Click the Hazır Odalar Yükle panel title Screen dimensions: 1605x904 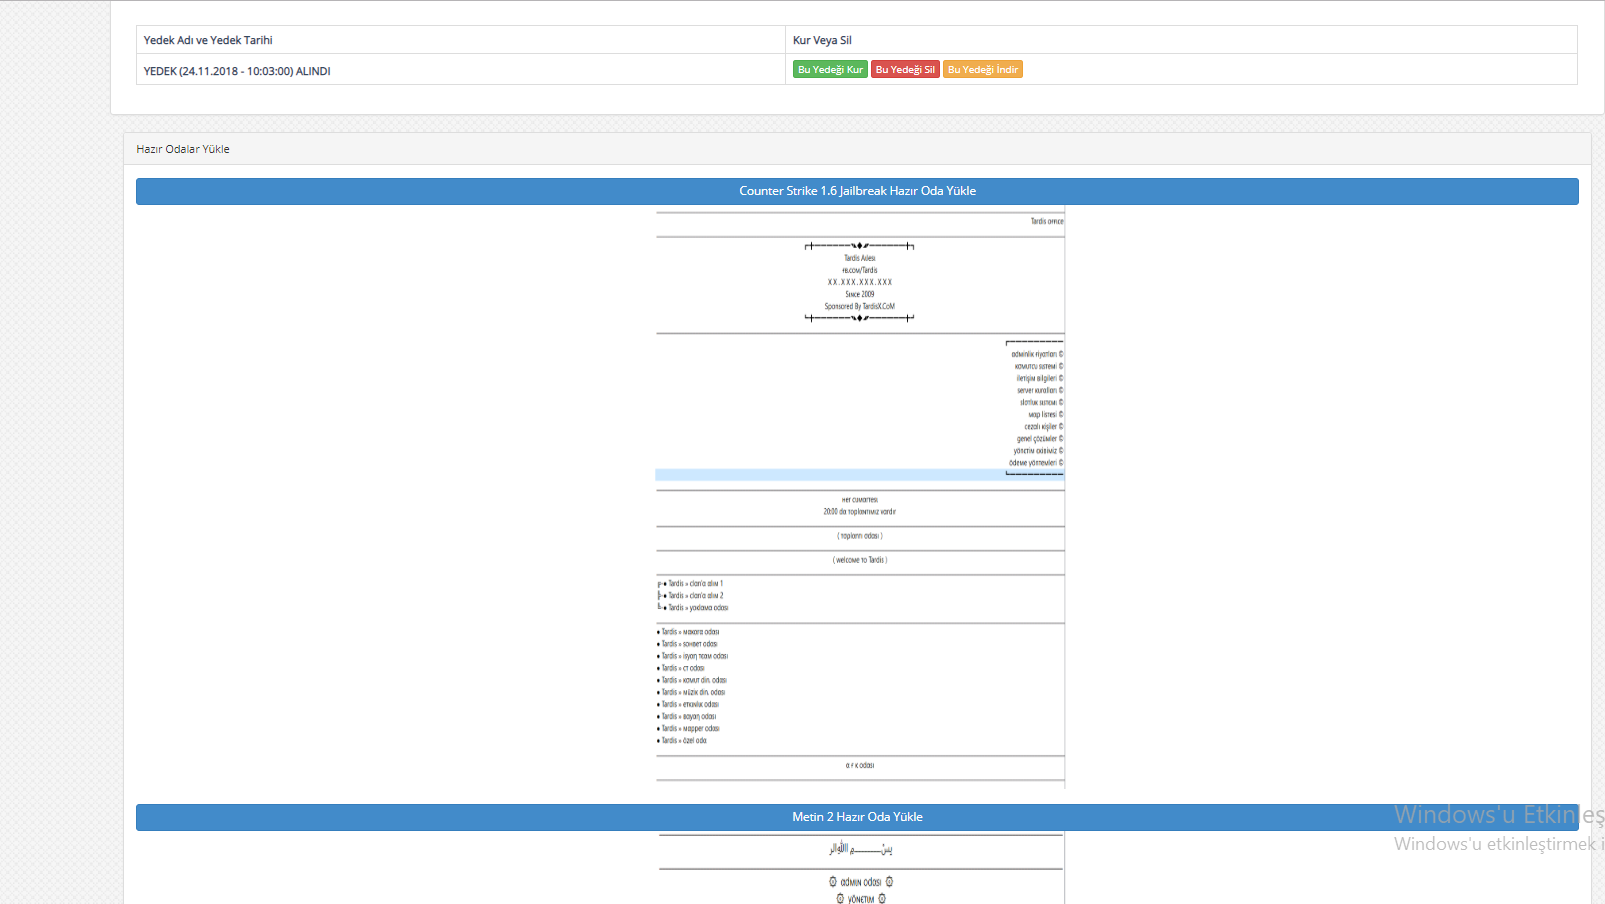(183, 149)
